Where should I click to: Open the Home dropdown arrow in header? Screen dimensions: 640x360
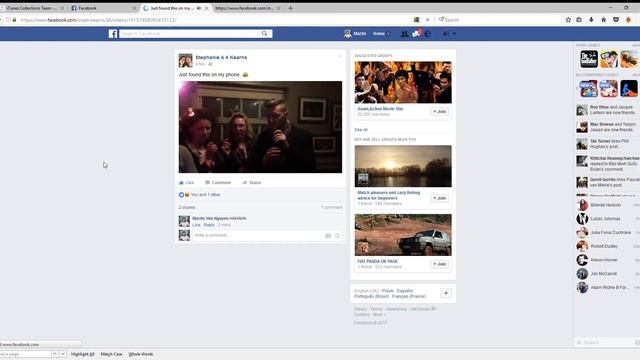click(388, 34)
